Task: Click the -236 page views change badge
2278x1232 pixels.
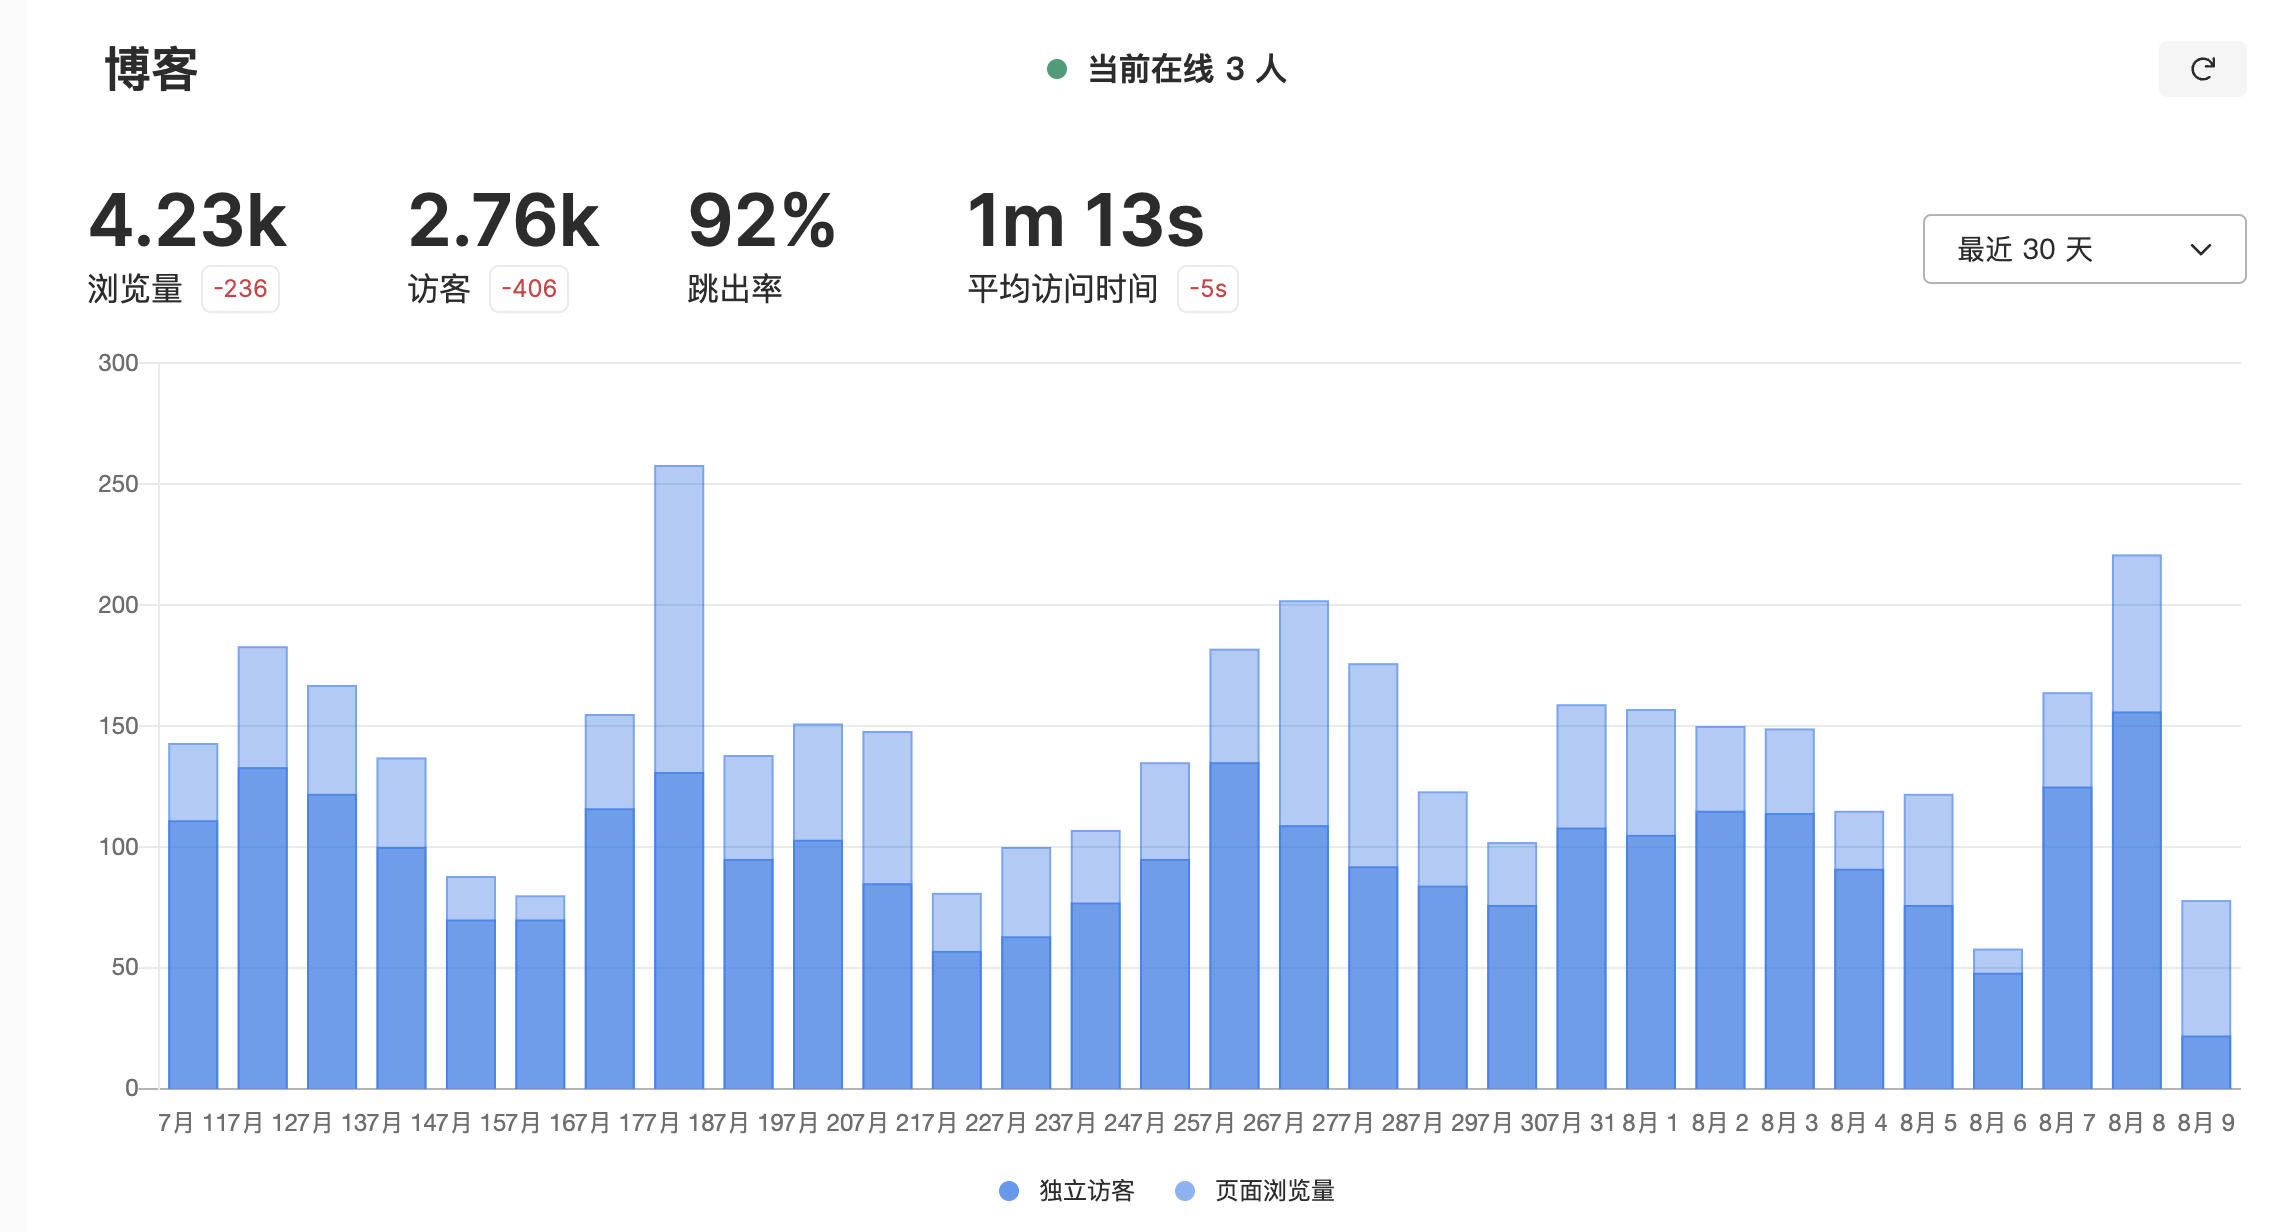Action: point(240,289)
